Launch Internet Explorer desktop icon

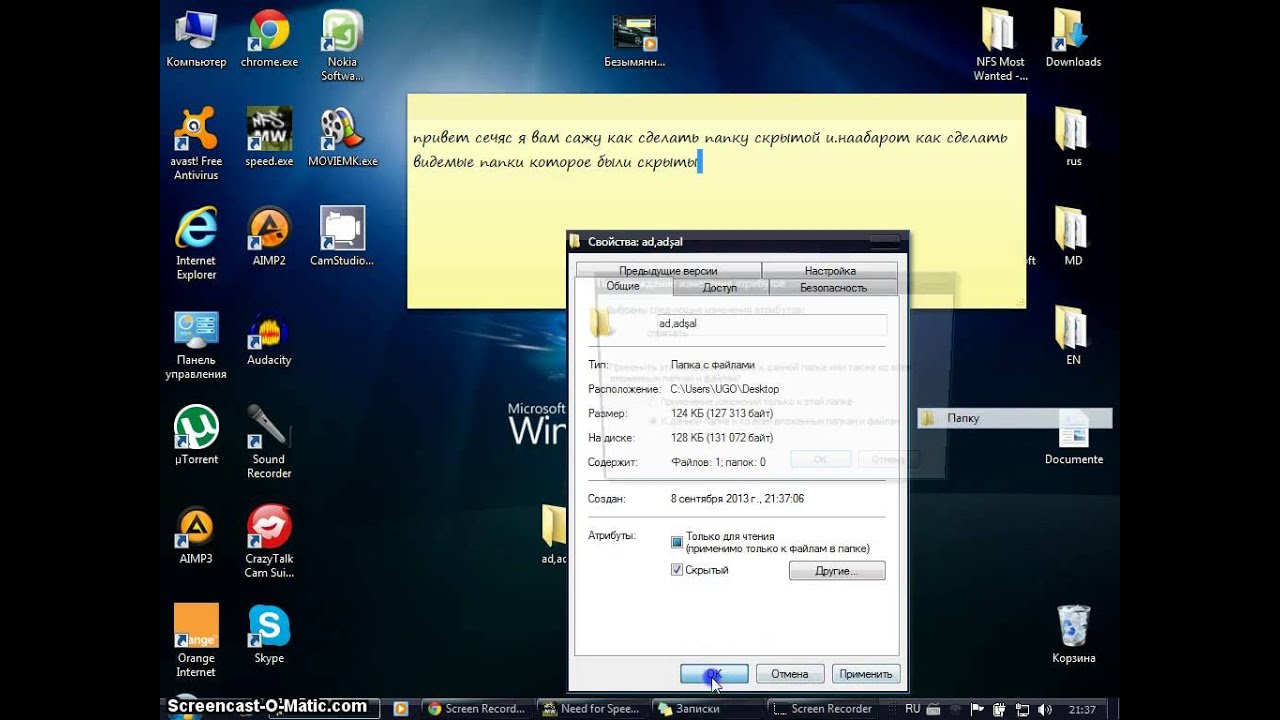196,244
